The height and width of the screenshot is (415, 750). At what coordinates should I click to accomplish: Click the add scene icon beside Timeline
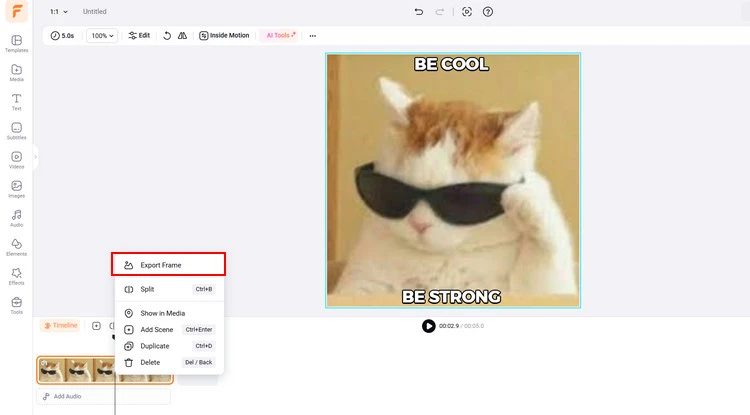click(96, 326)
